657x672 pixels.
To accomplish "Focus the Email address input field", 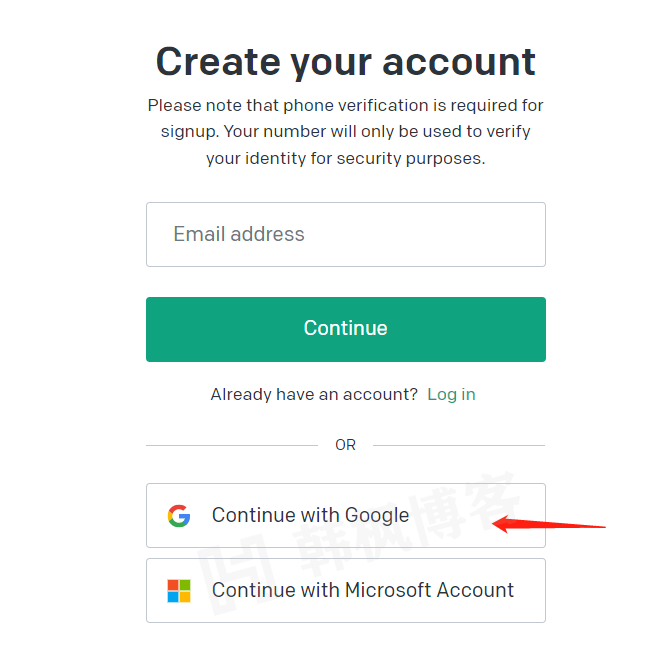I will click(x=346, y=235).
